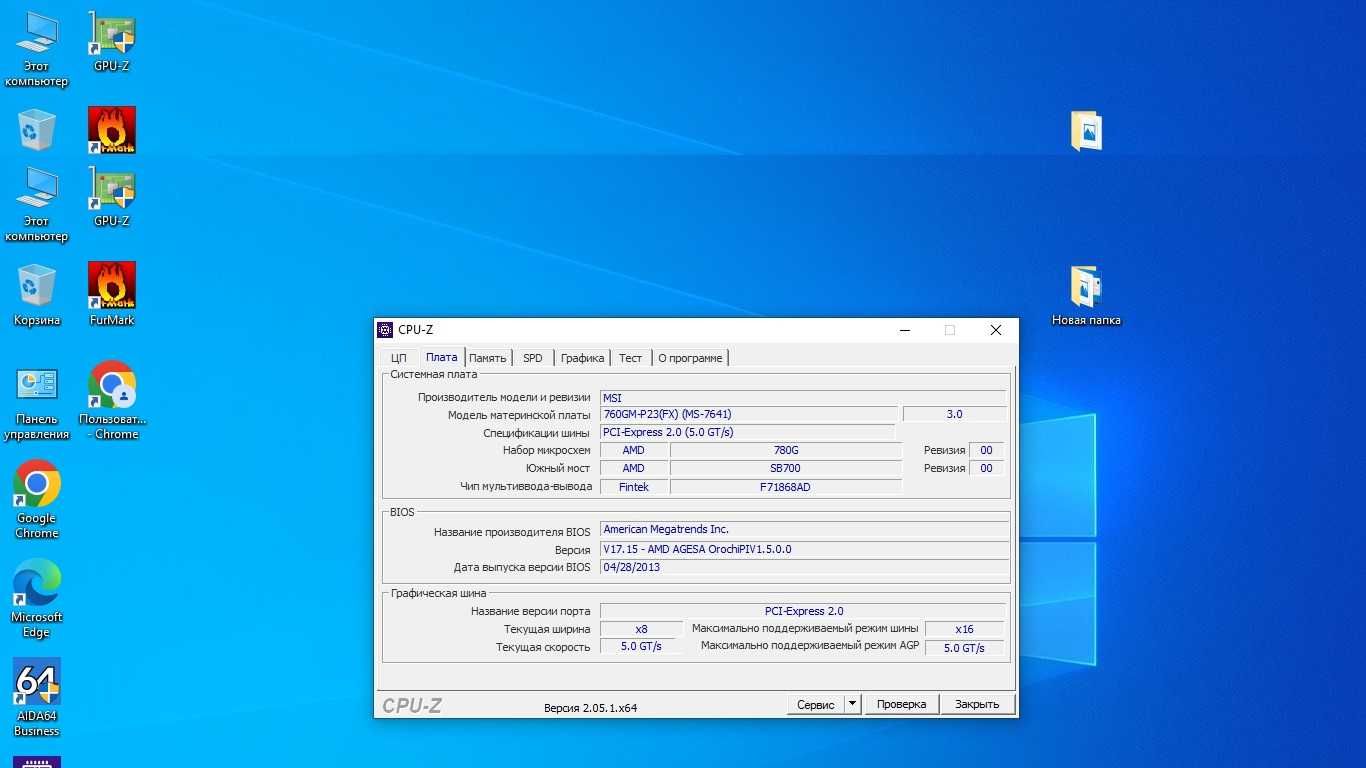
Task: Click the SB700 southbridge value
Action: point(786,468)
